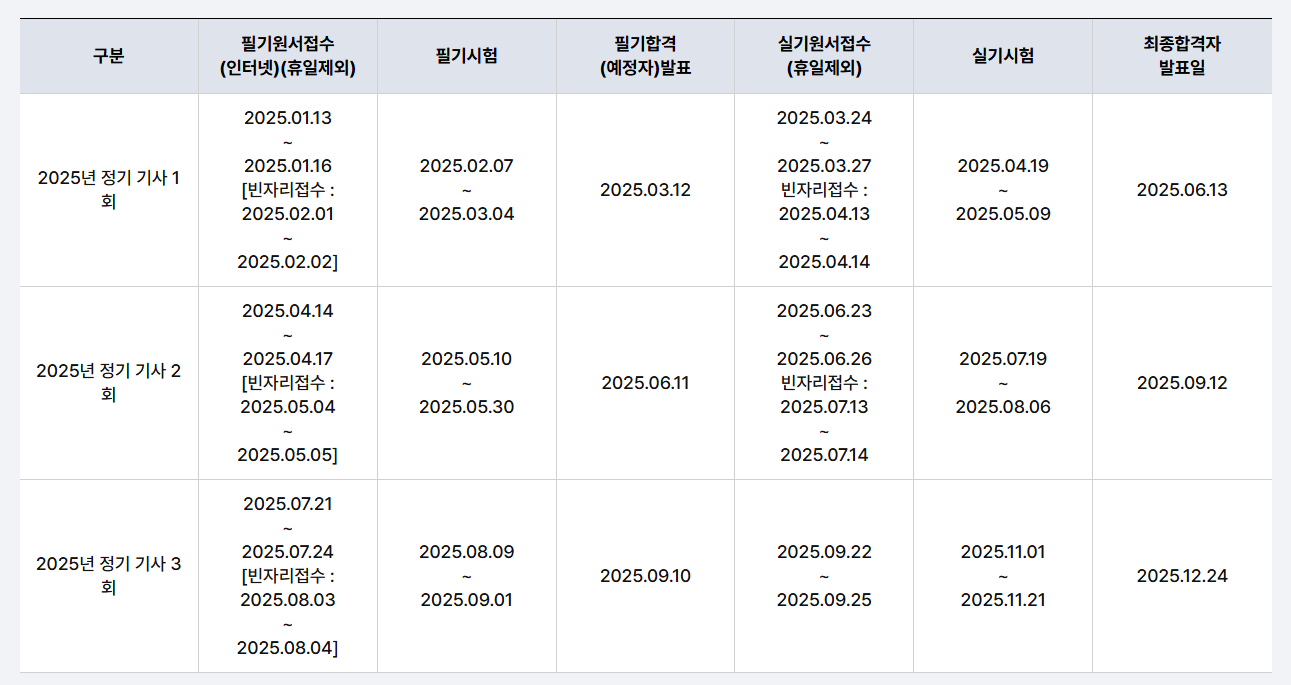The image size is (1291, 685).
Task: Click the 2025년 정기 기사 3회 row label
Action: click(x=108, y=576)
